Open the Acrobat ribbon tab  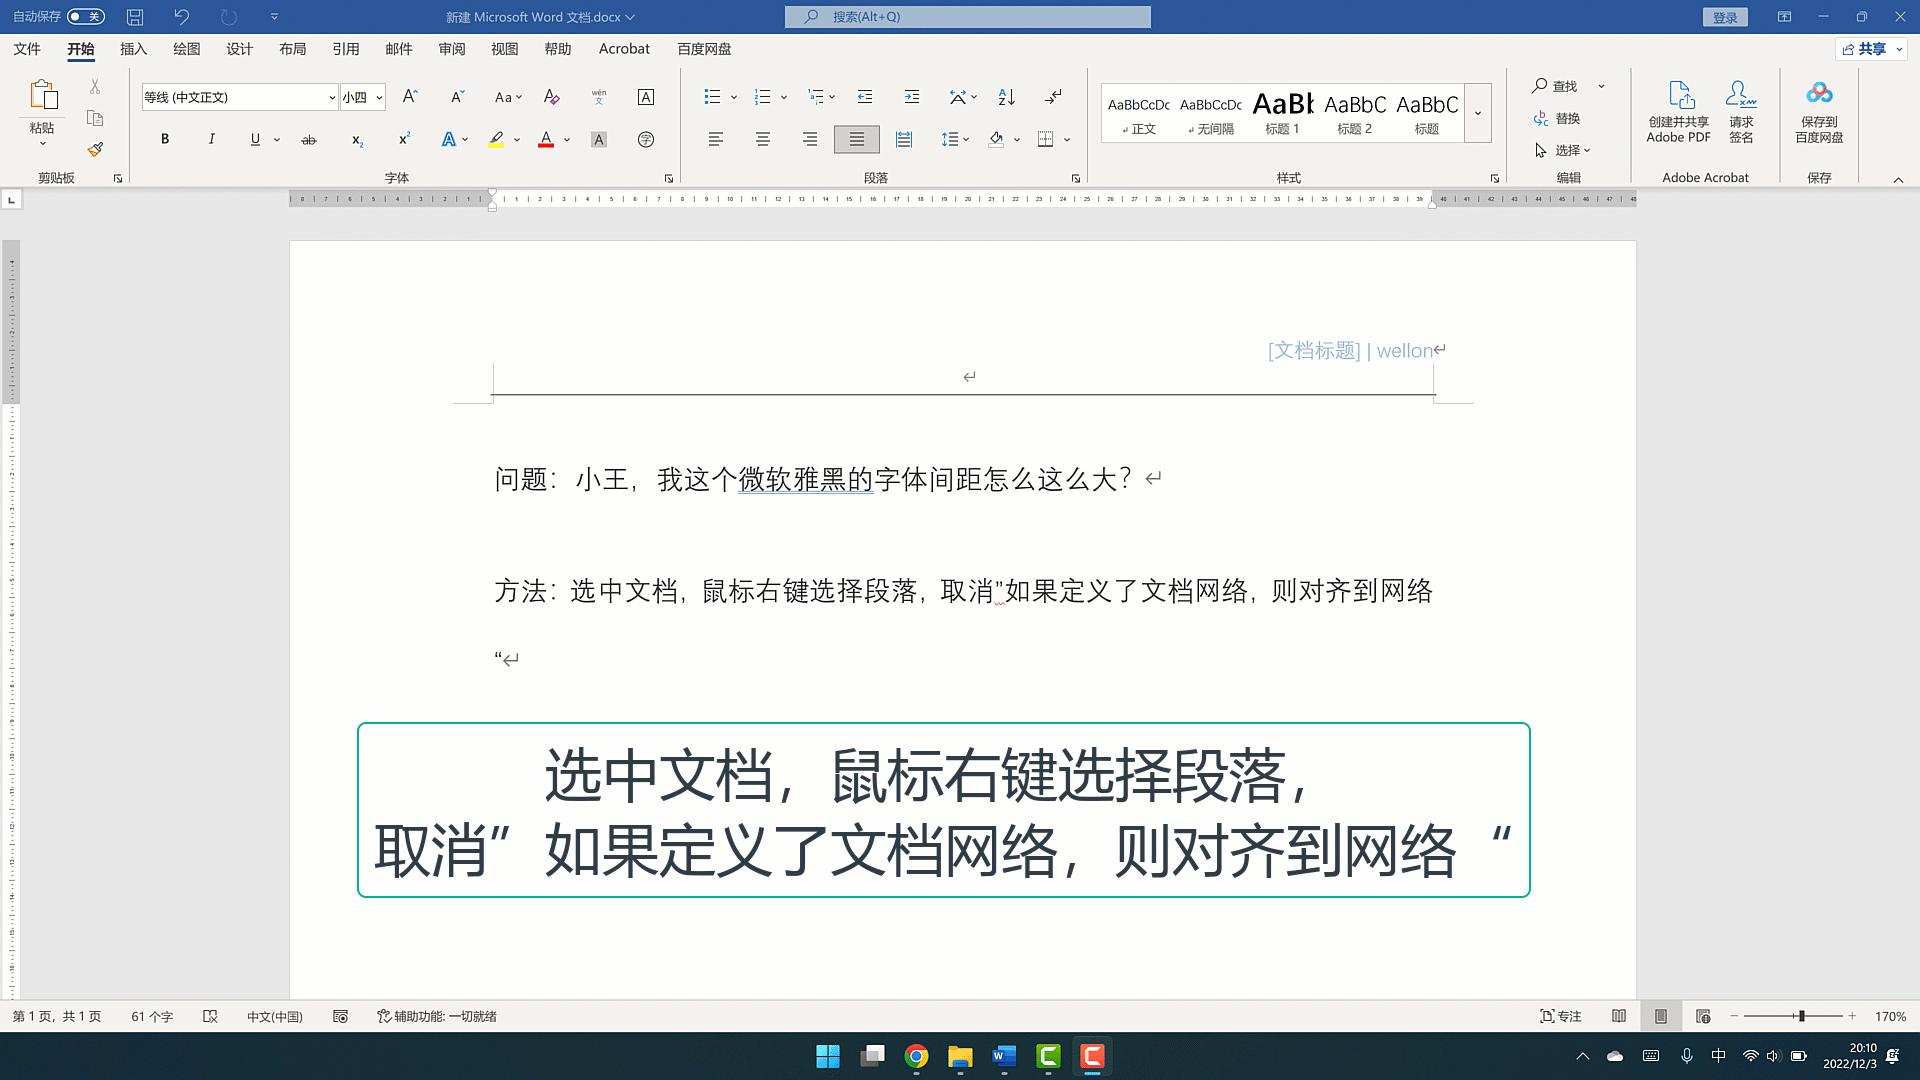click(623, 48)
